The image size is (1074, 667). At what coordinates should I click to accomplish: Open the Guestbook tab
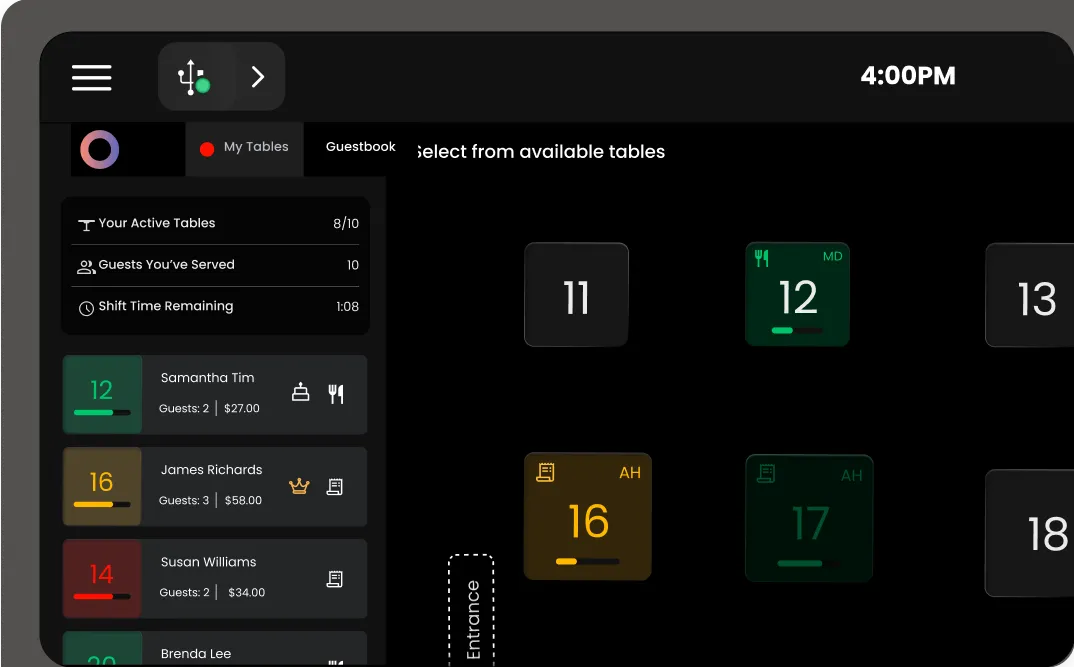point(360,147)
